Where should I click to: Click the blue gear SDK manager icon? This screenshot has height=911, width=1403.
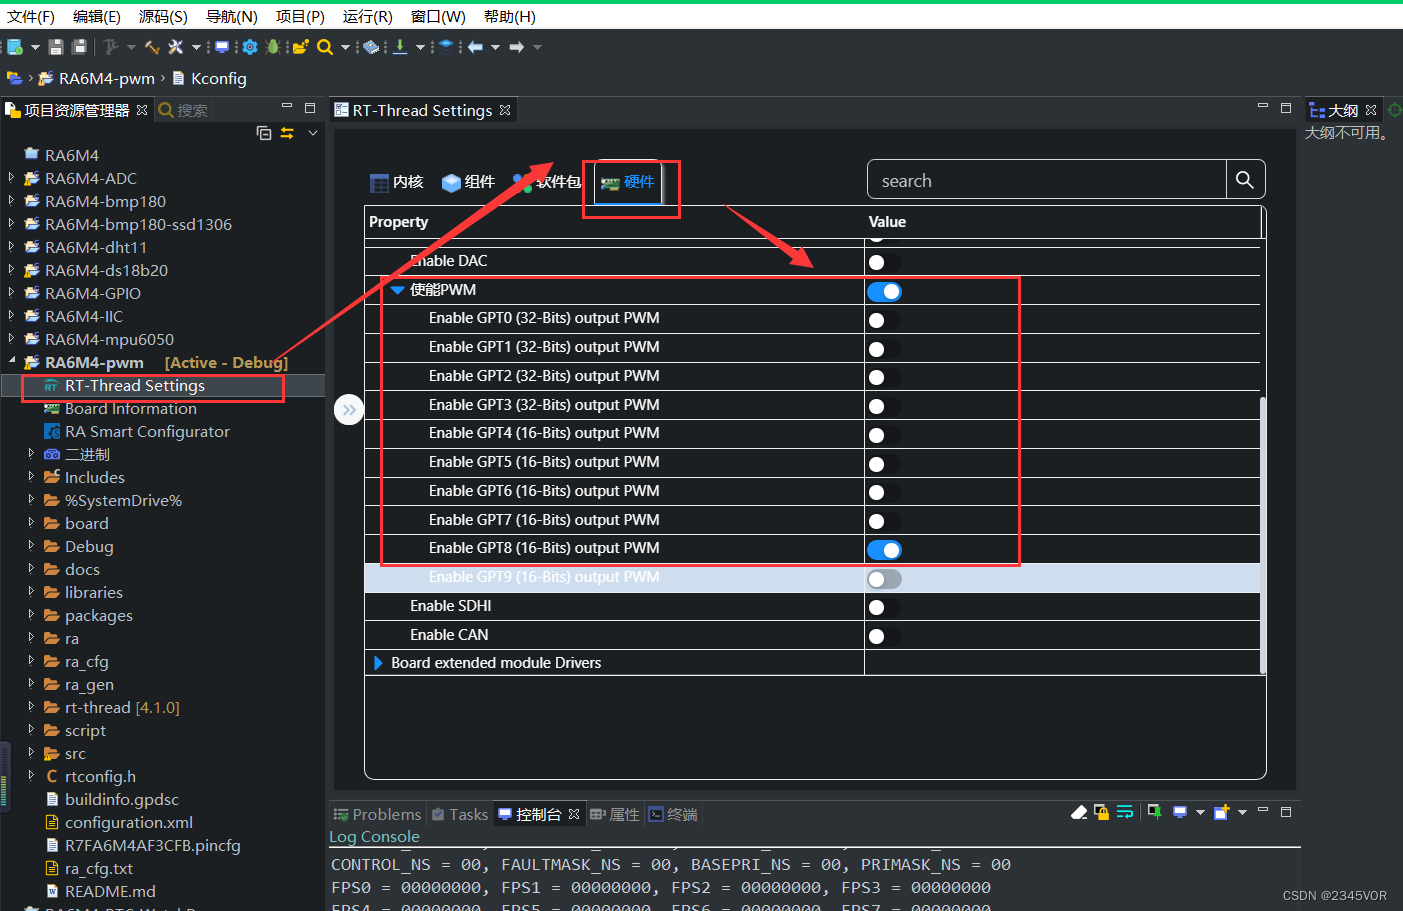[250, 47]
